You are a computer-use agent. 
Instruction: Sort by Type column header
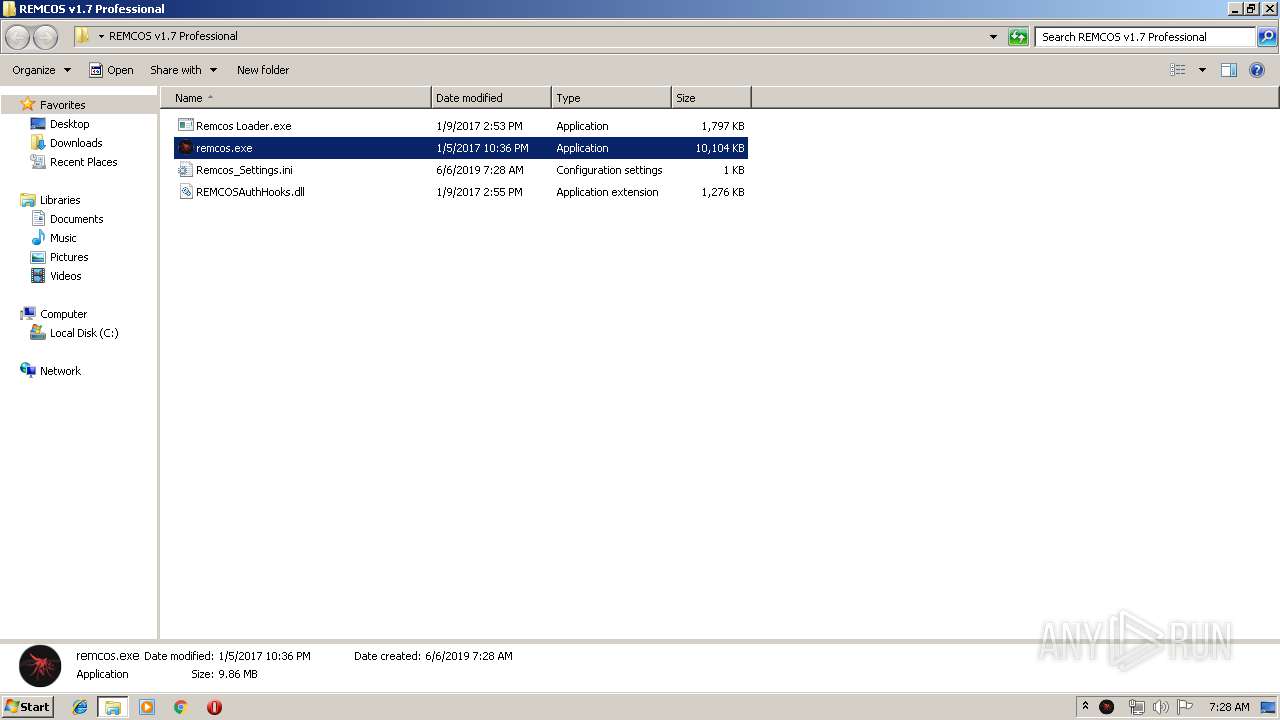pyautogui.click(x=611, y=98)
